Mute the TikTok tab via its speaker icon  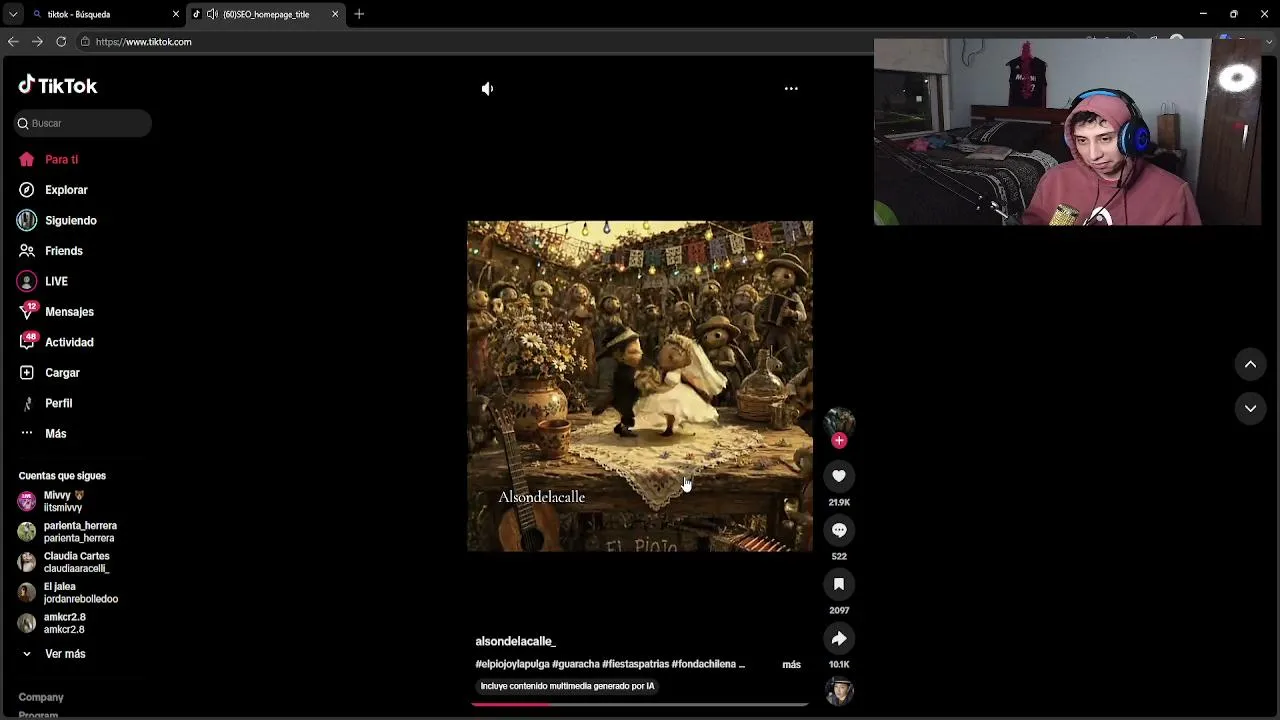coord(212,14)
